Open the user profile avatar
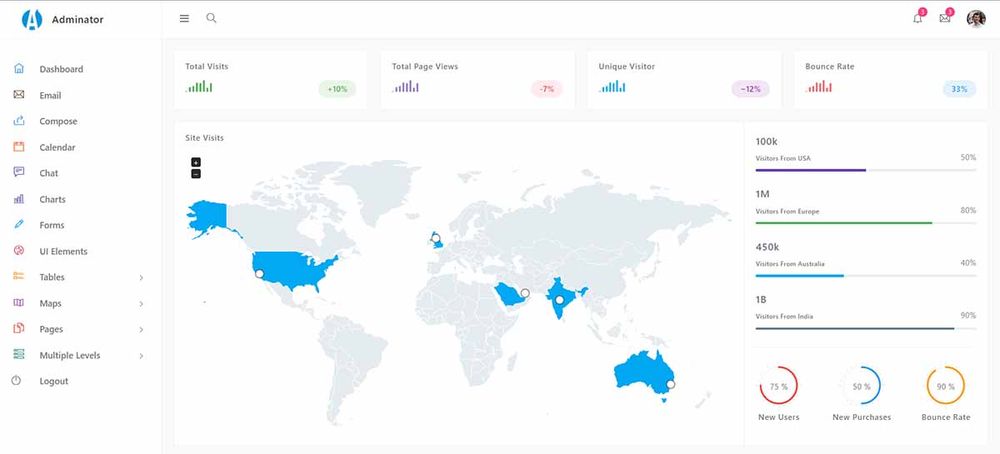 click(x=976, y=18)
